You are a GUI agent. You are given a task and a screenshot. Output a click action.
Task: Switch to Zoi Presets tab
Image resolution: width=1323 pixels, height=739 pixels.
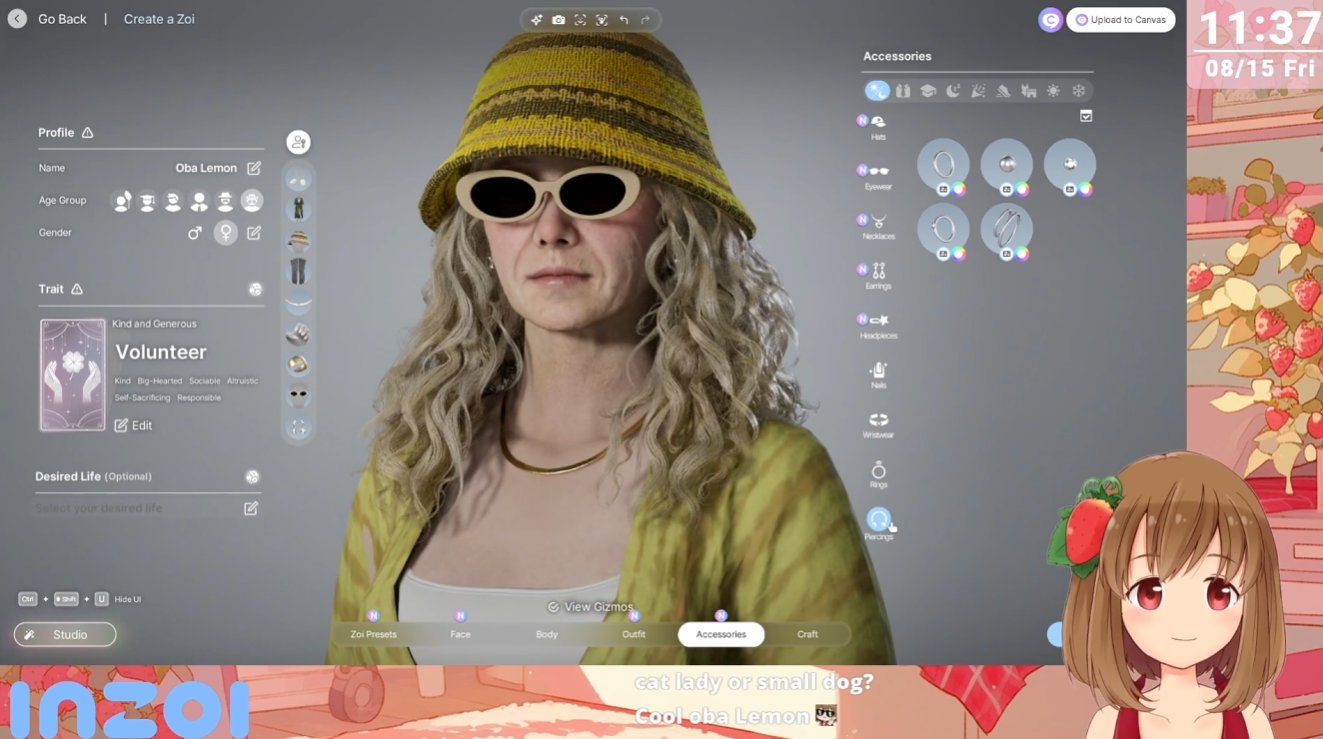pyautogui.click(x=373, y=634)
